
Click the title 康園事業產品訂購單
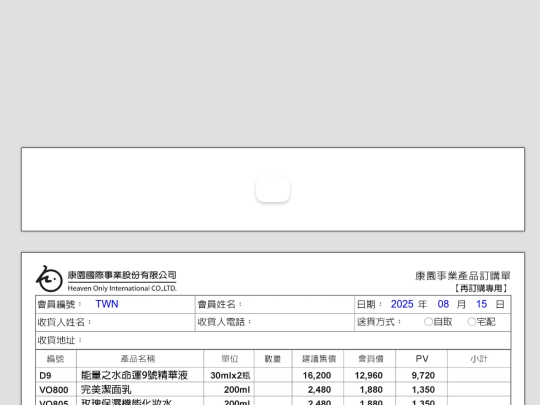coord(463,276)
